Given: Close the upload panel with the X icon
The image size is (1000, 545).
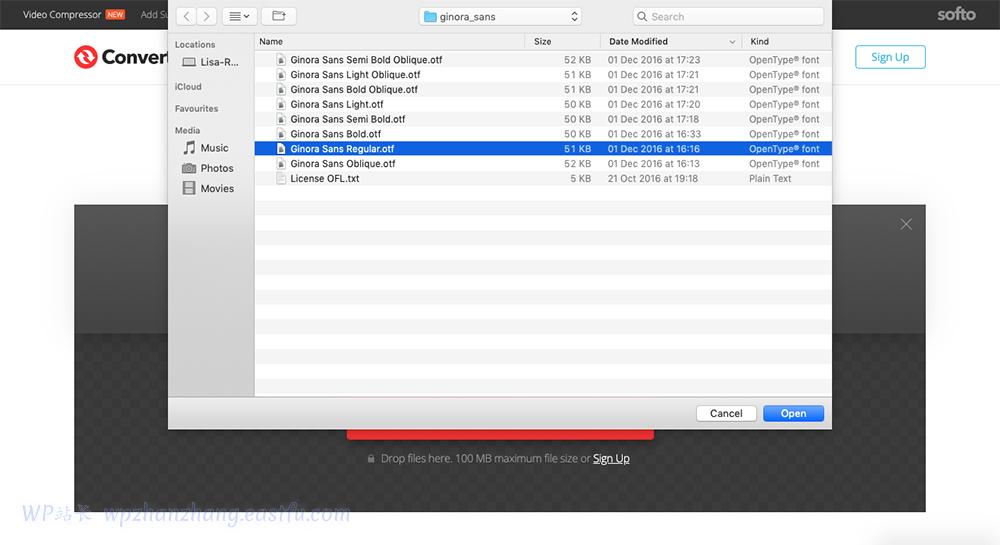Looking at the screenshot, I should tap(906, 224).
